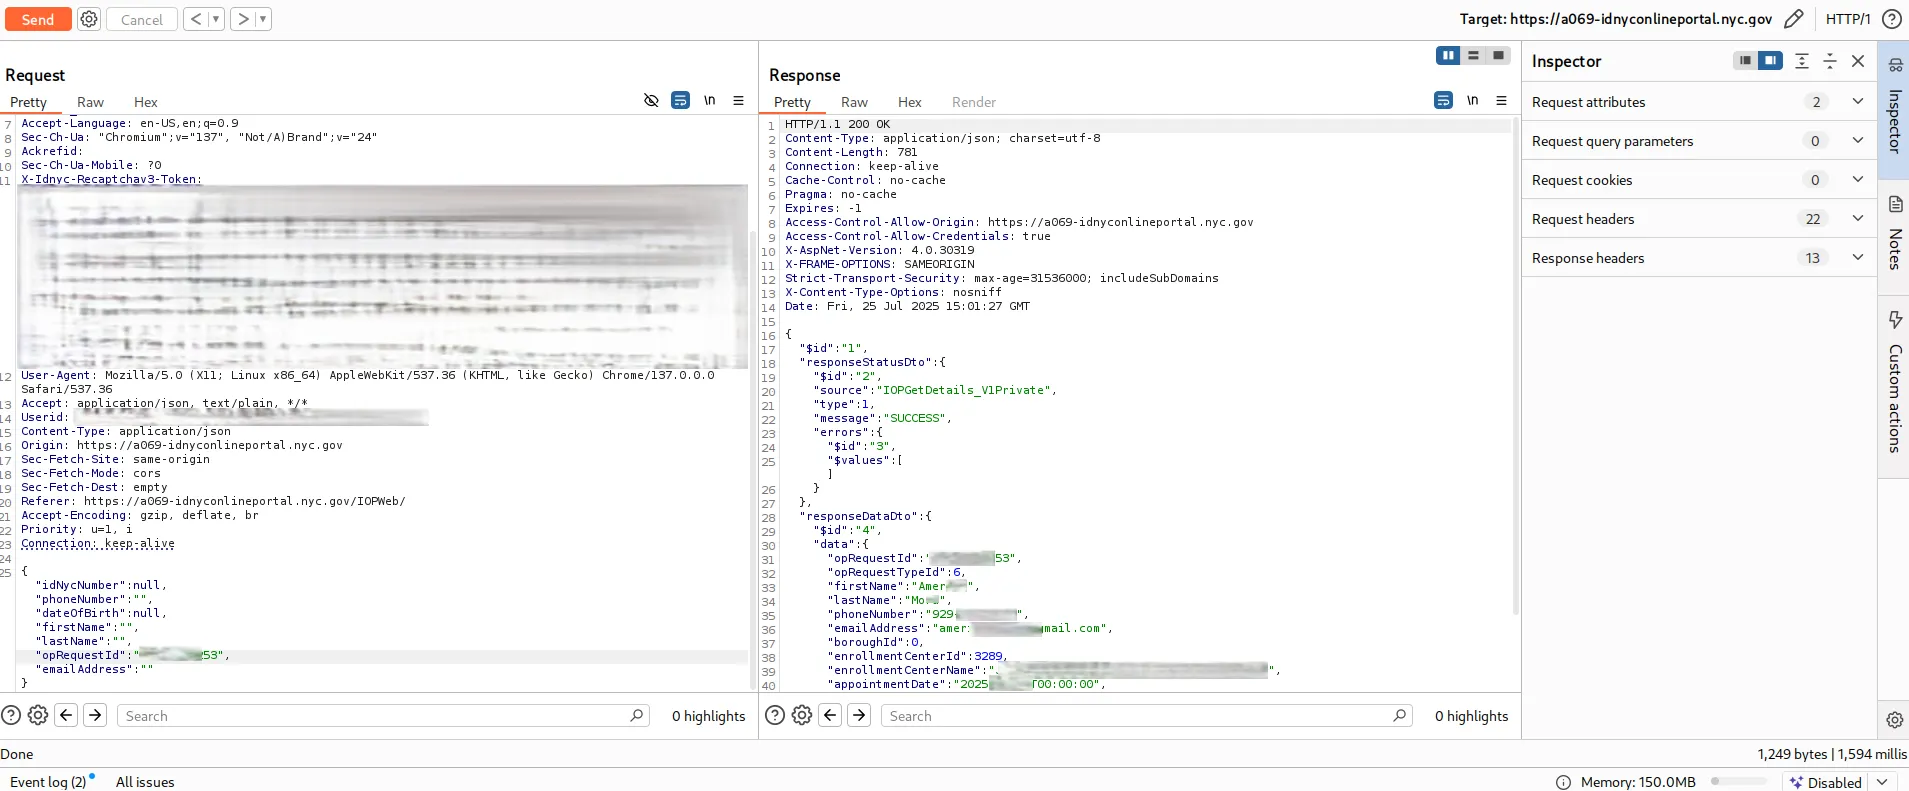Expand the Response headers section
This screenshot has width=1909, height=791.
(x=1698, y=258)
